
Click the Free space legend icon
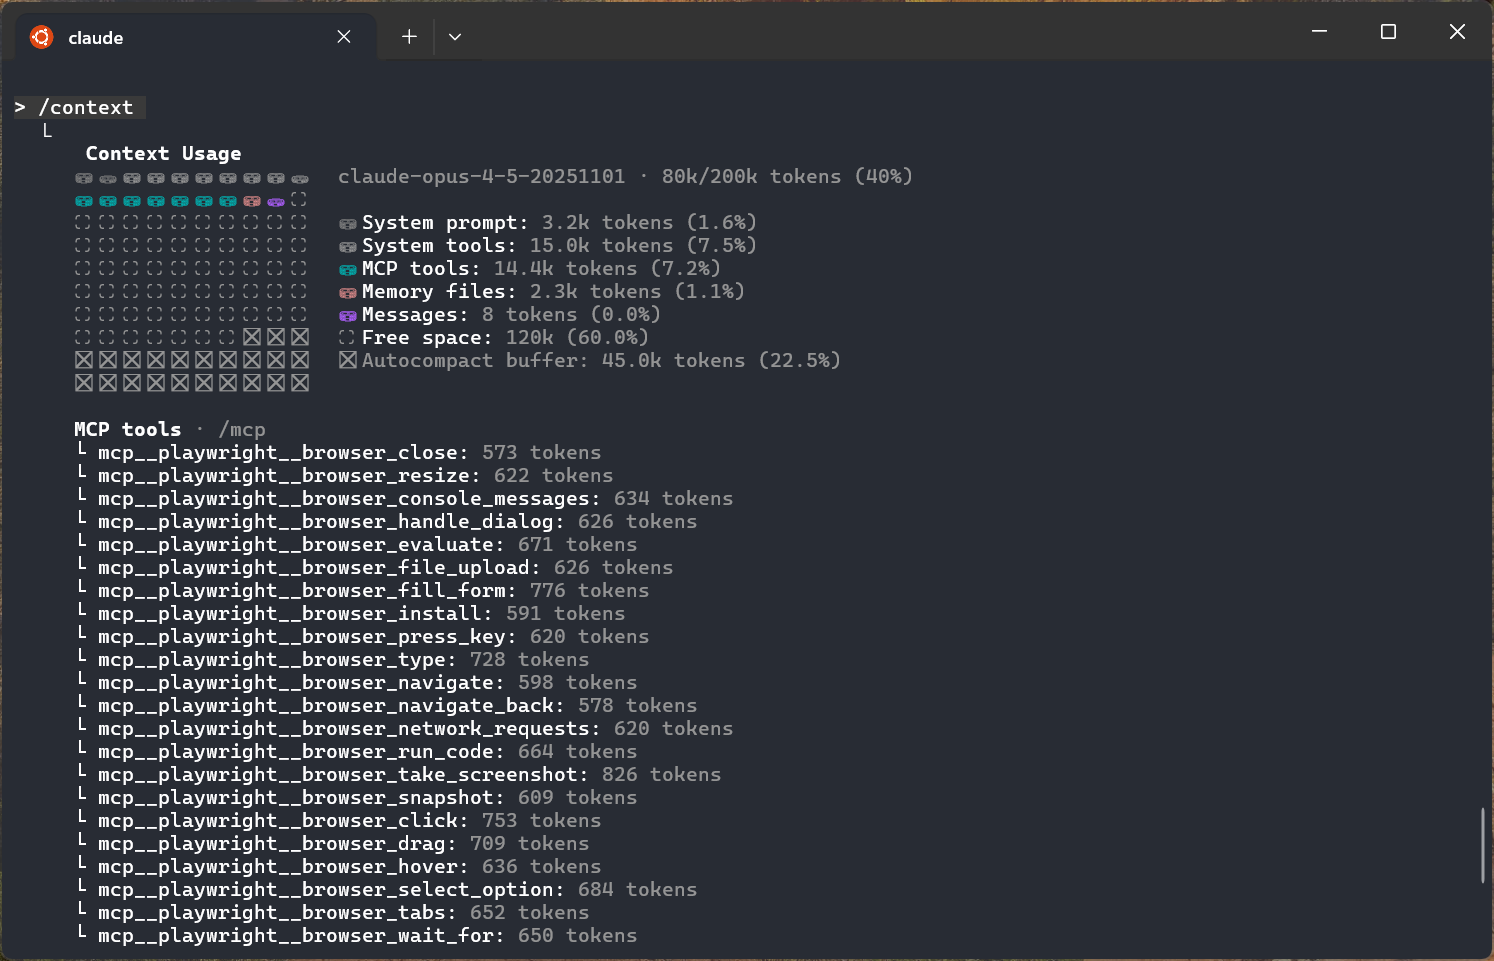(348, 338)
